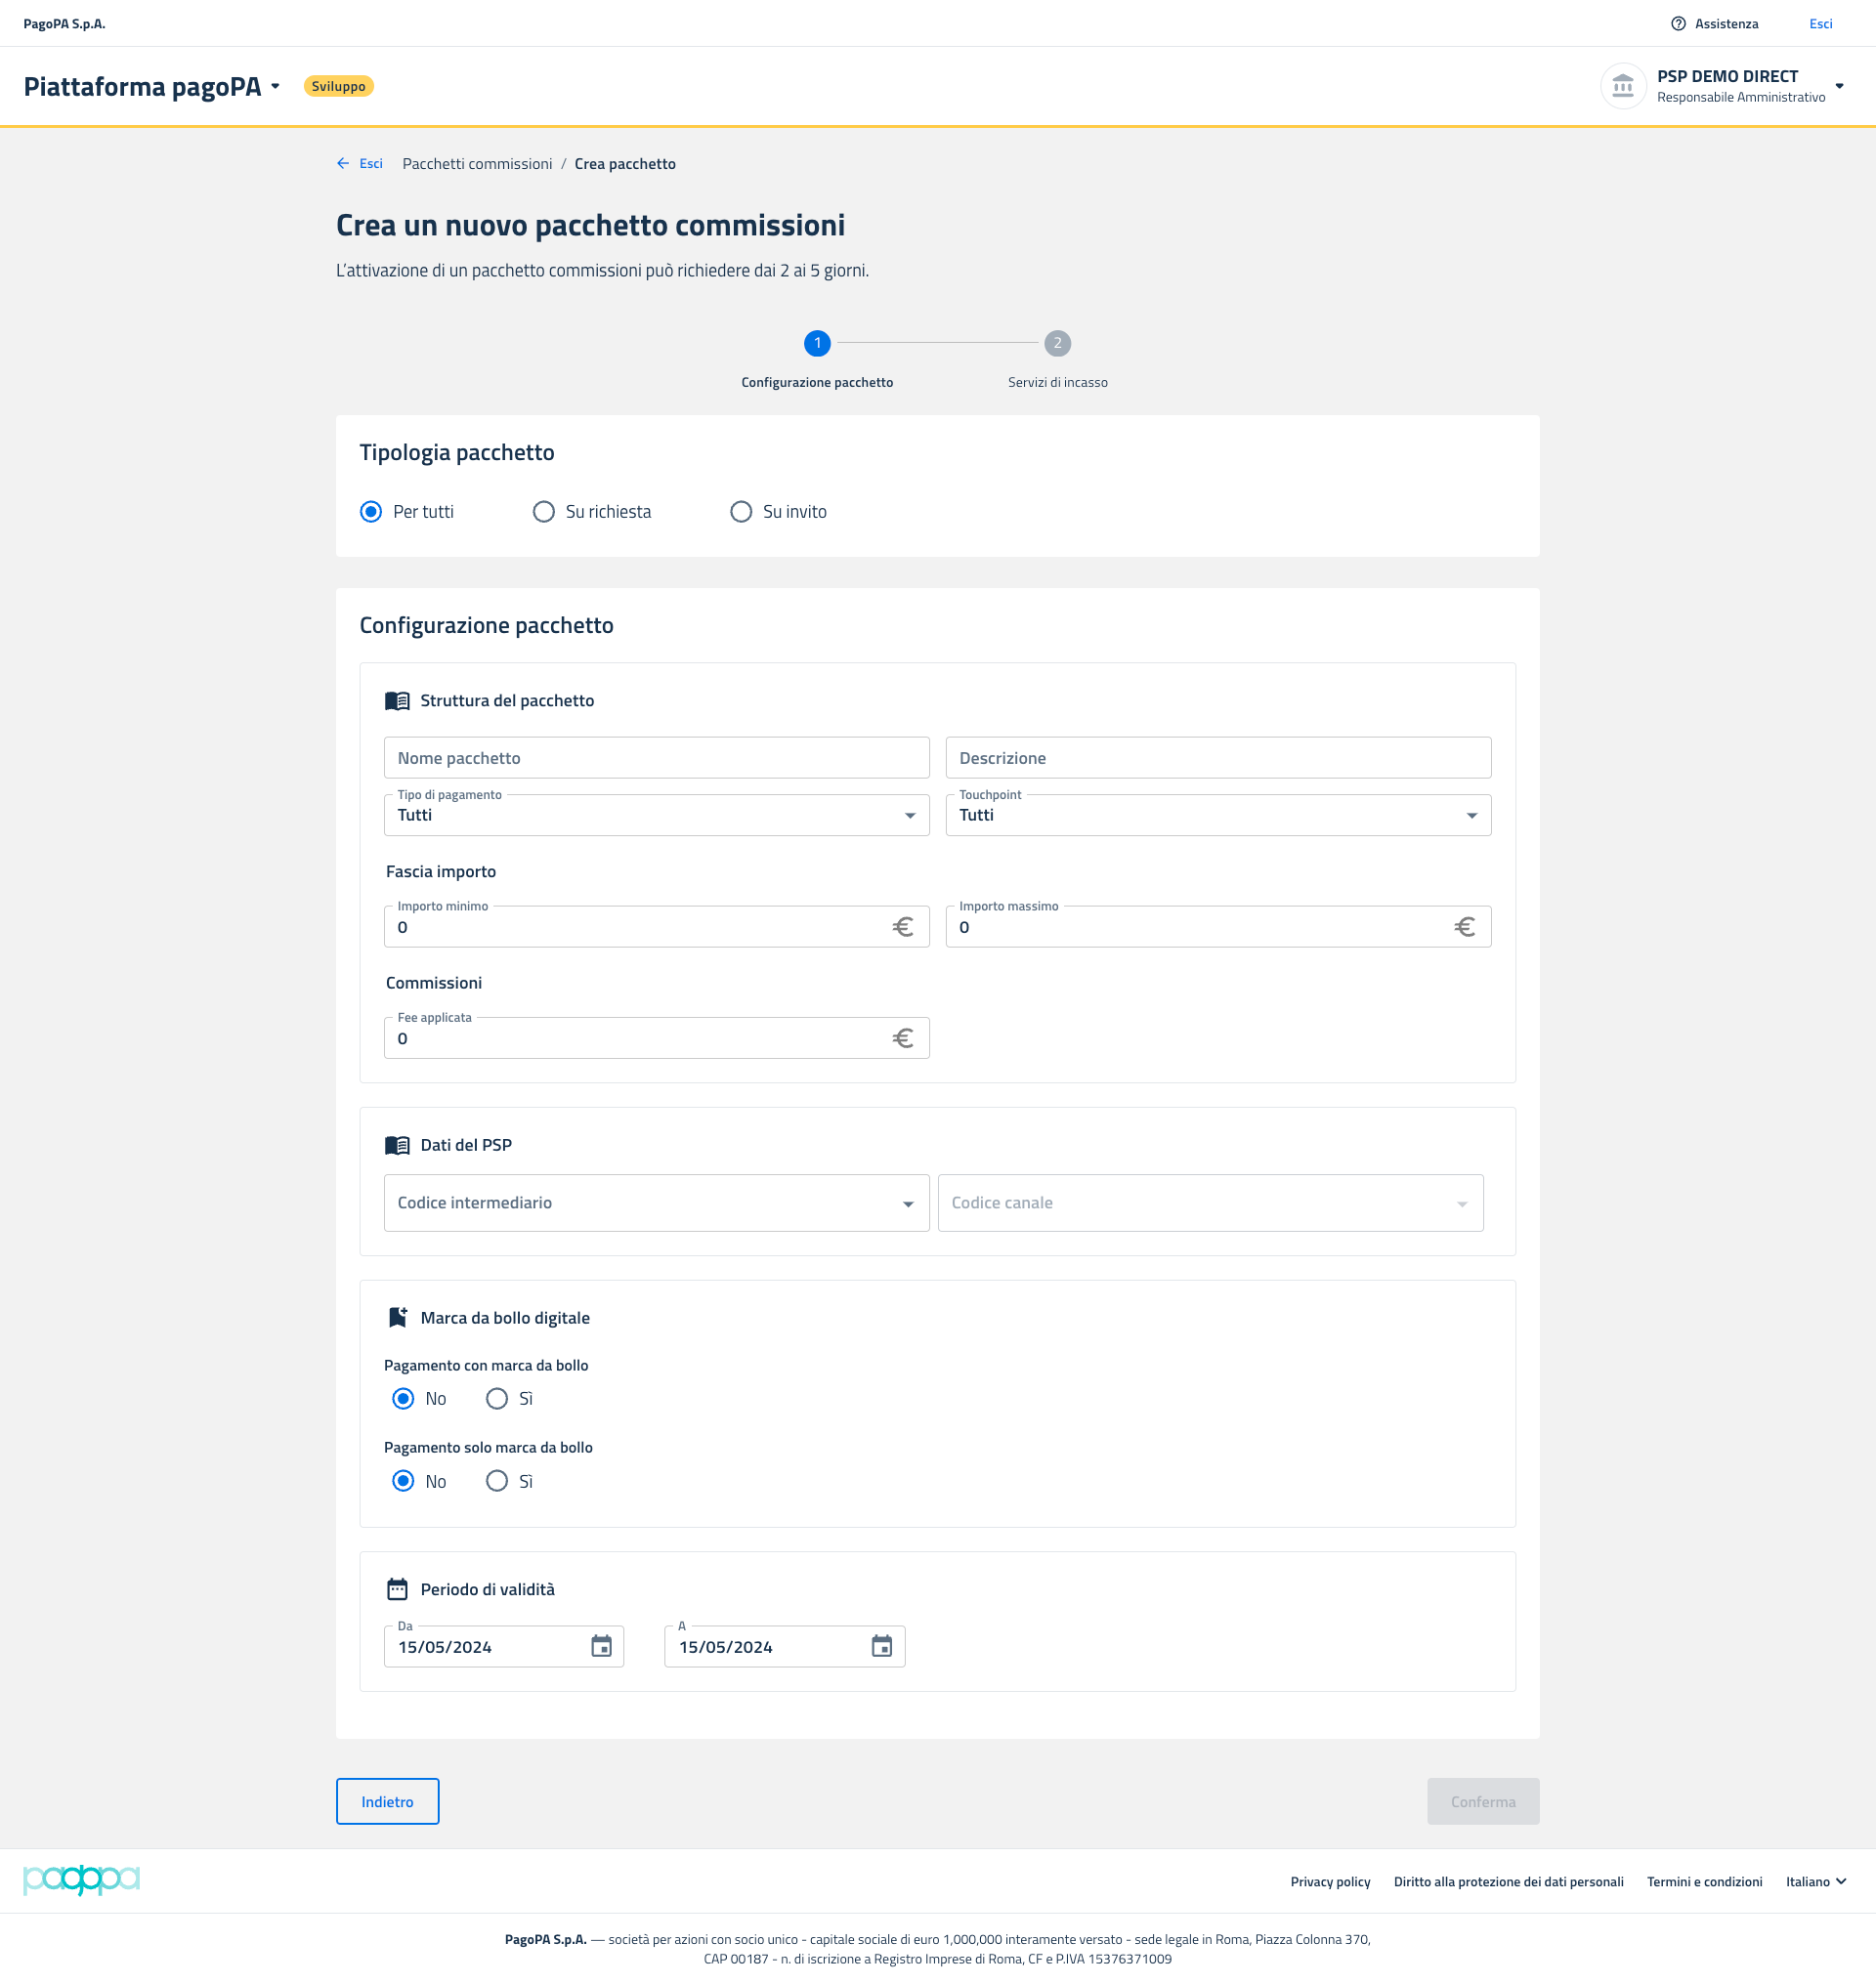The width and height of the screenshot is (1876, 1984).
Task: Open the Italiano language menu
Action: 1815,1881
